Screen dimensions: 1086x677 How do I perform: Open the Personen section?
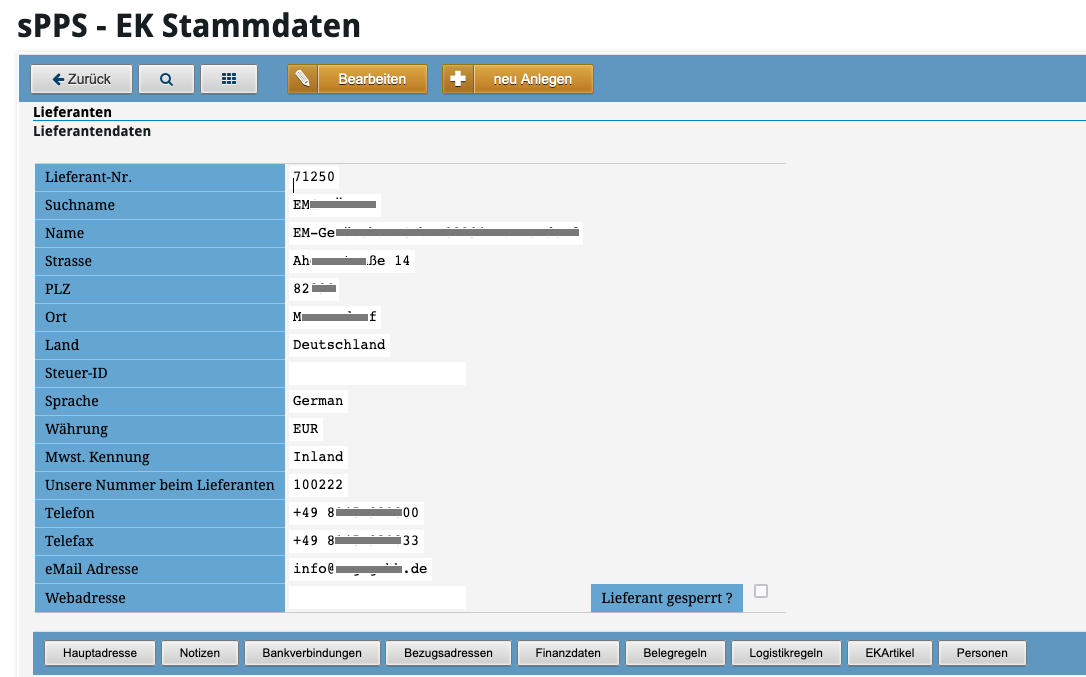coord(982,653)
